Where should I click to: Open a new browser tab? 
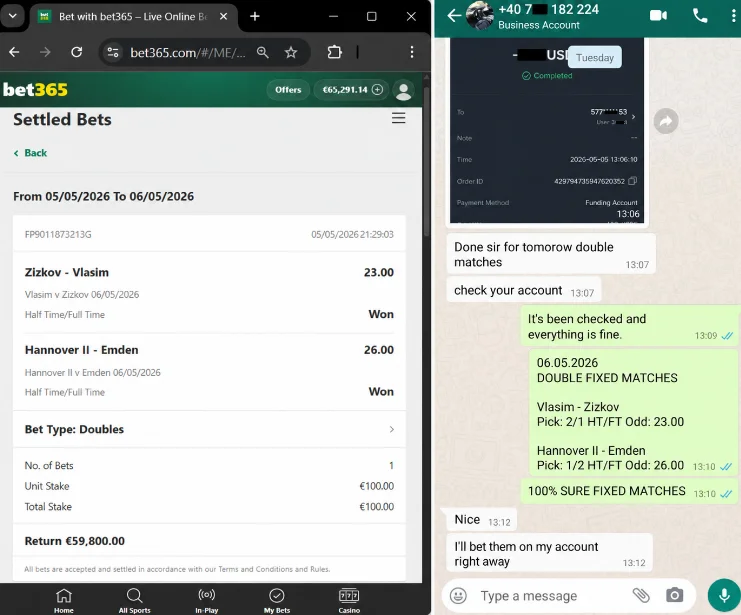coord(255,17)
